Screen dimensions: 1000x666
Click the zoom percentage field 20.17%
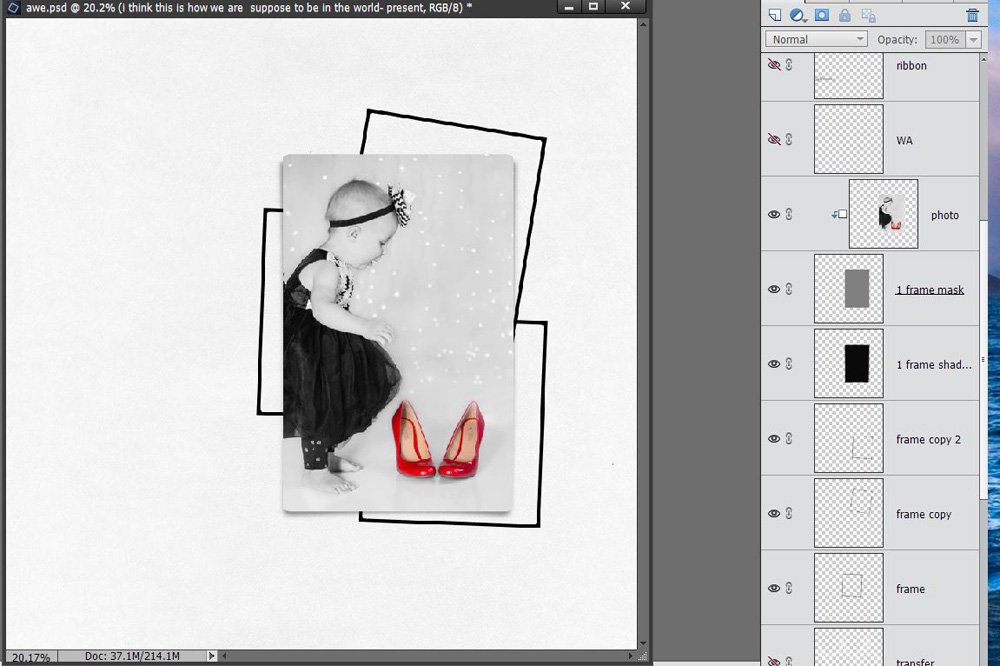pos(31,656)
